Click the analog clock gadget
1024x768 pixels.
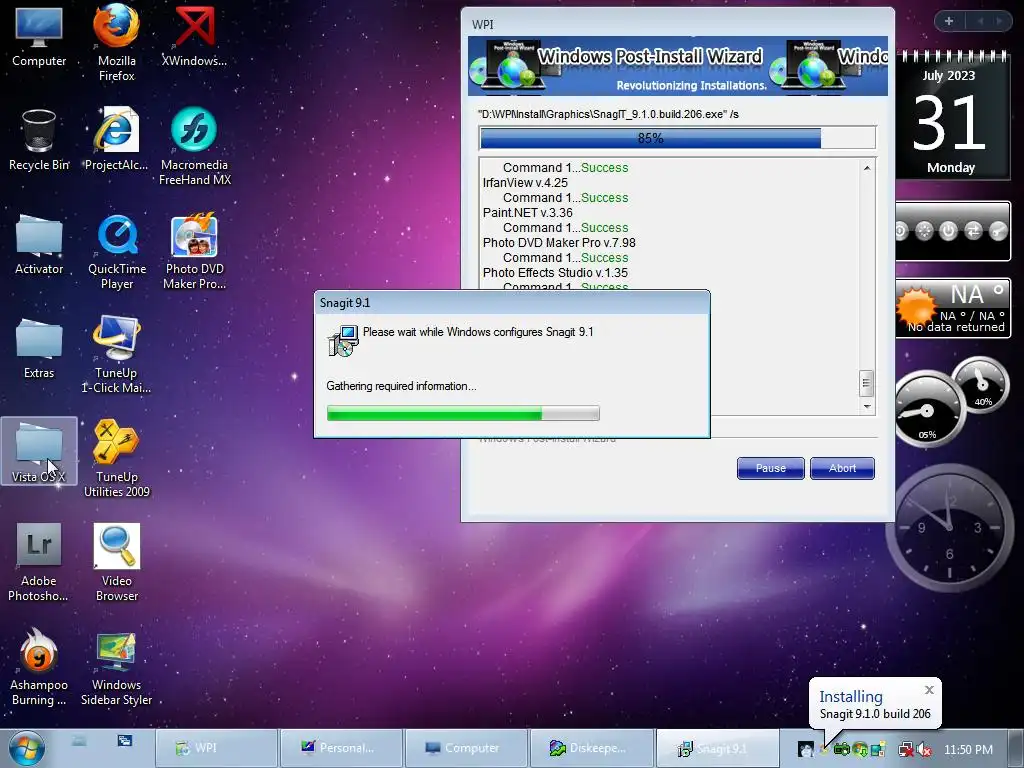[x=950, y=526]
